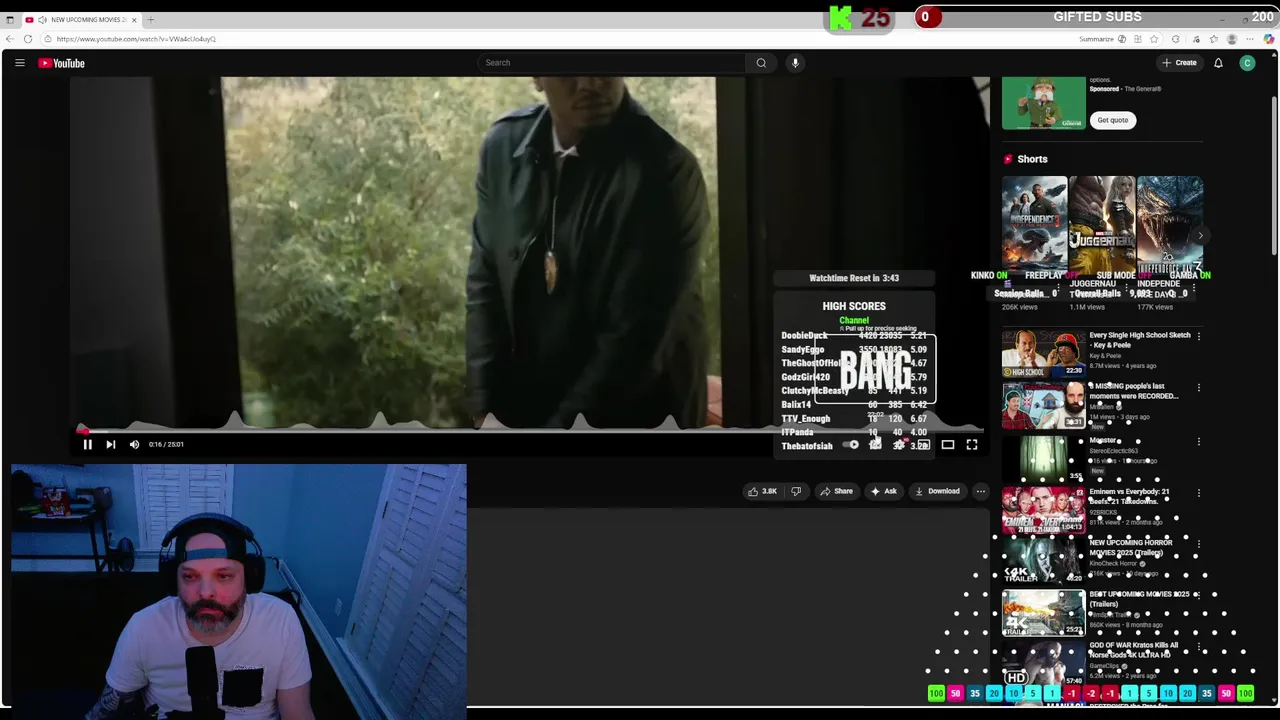
Task: Switch player to miniplayer mode
Action: pyautogui.click(x=923, y=445)
